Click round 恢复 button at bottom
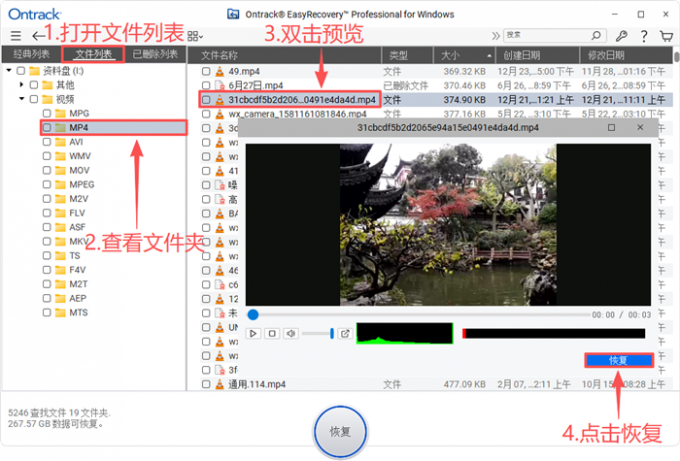The width and height of the screenshot is (680, 461). pyautogui.click(x=340, y=432)
